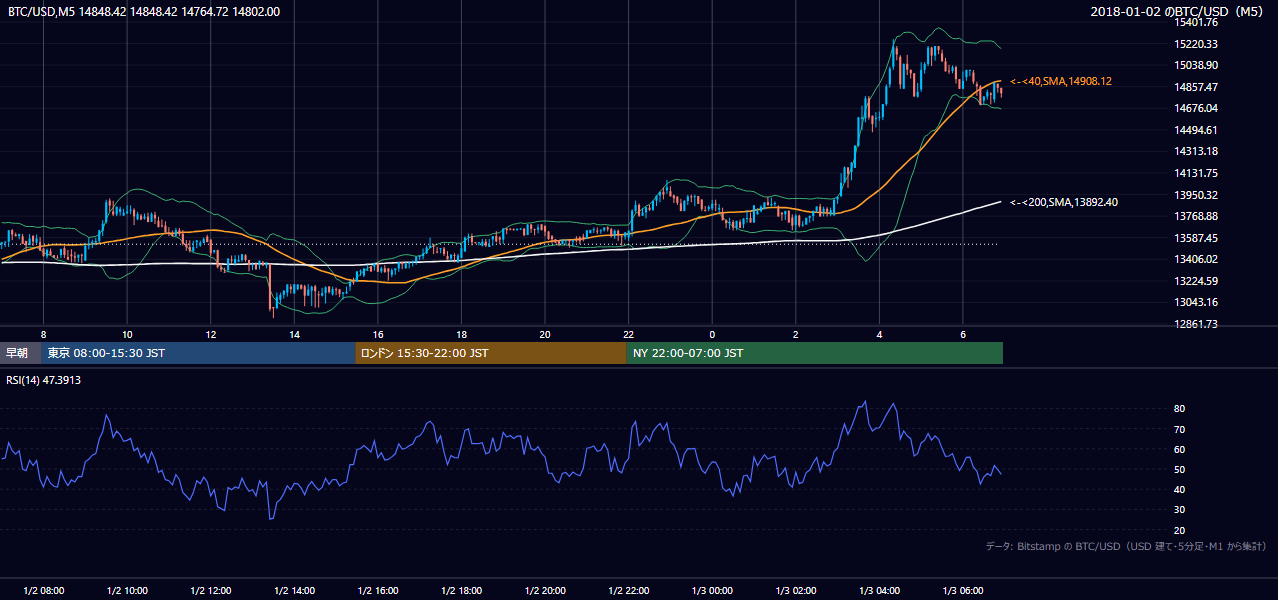Click hour label 16 under the price chart
The image size is (1278, 600).
tap(378, 334)
